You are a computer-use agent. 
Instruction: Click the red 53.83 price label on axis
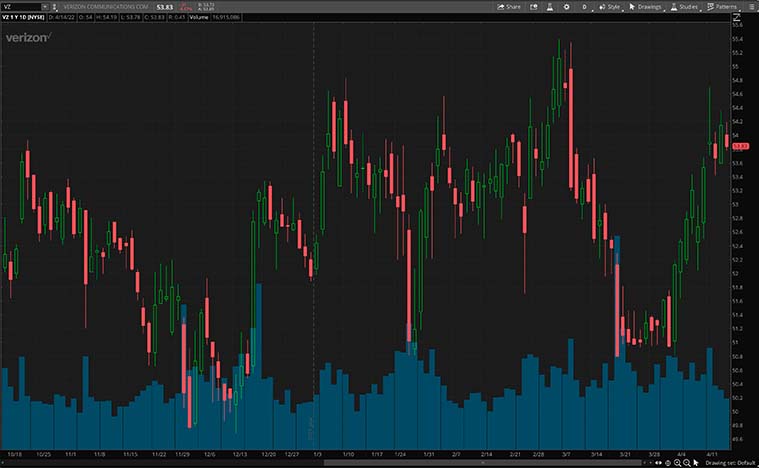[x=741, y=146]
